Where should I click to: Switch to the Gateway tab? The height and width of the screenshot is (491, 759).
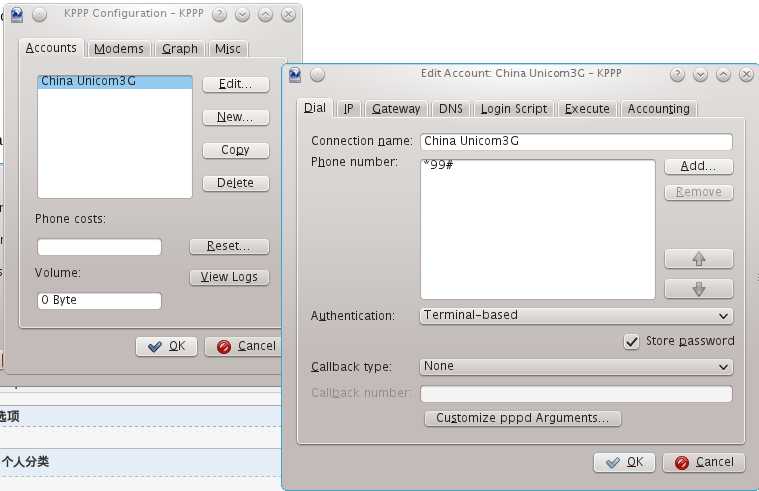tap(396, 109)
